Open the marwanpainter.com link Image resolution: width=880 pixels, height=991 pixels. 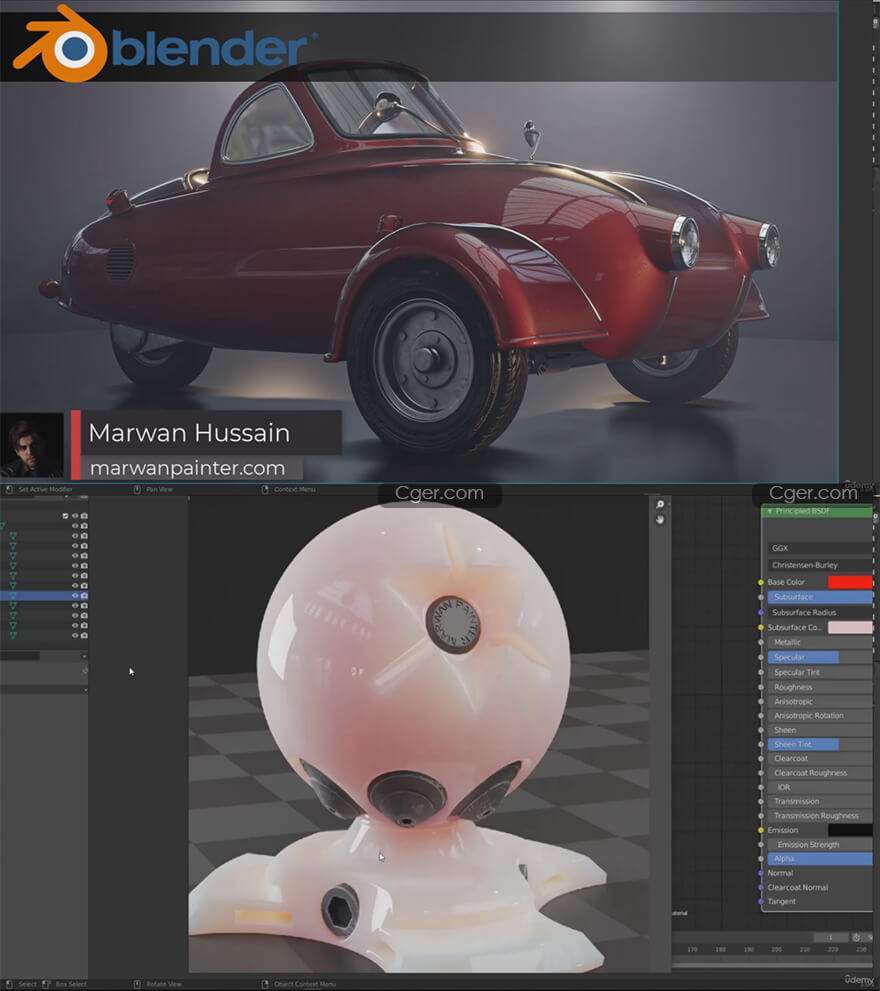click(187, 468)
